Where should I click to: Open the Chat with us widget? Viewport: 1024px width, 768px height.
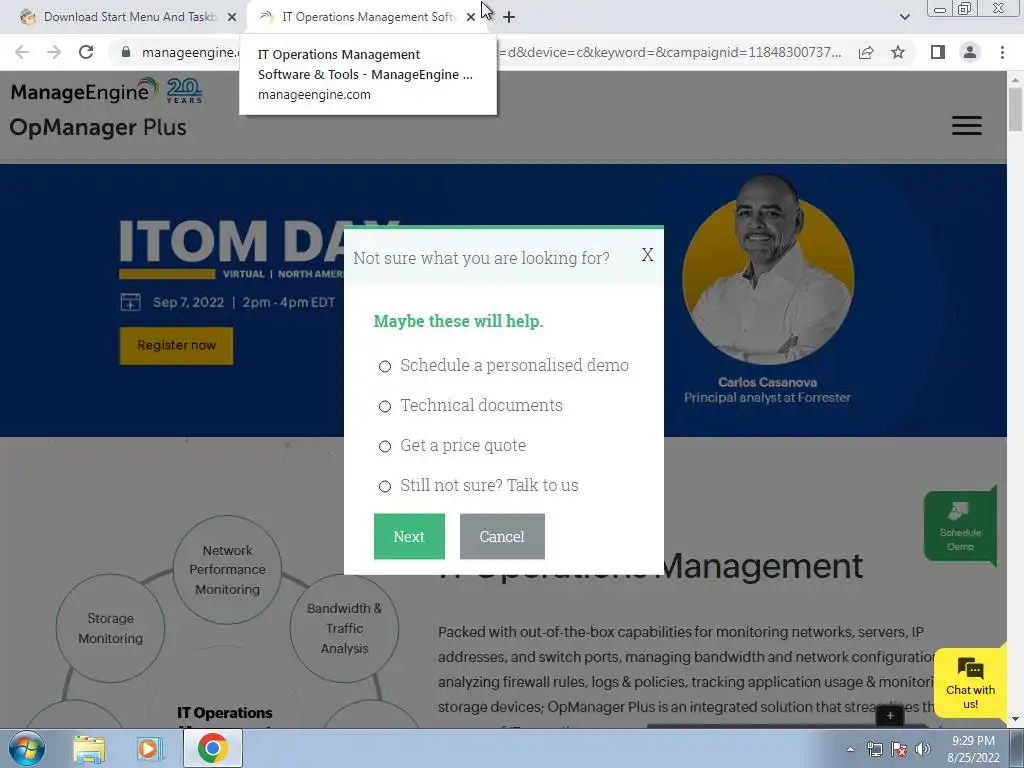pos(970,684)
